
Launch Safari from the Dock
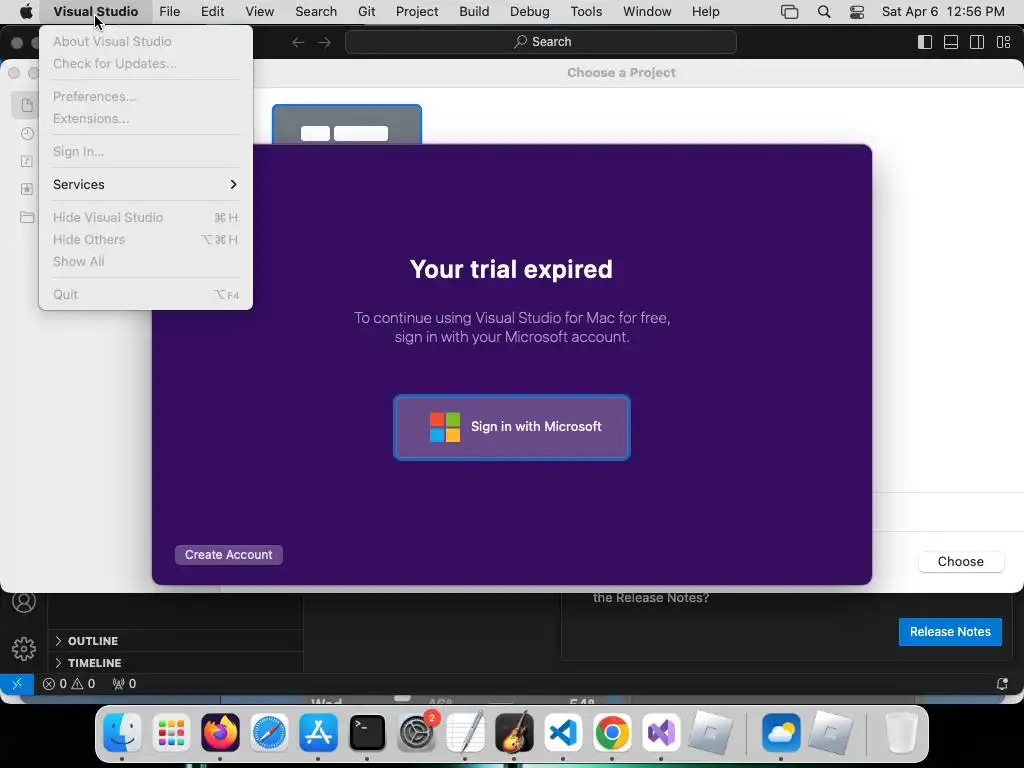tap(269, 732)
